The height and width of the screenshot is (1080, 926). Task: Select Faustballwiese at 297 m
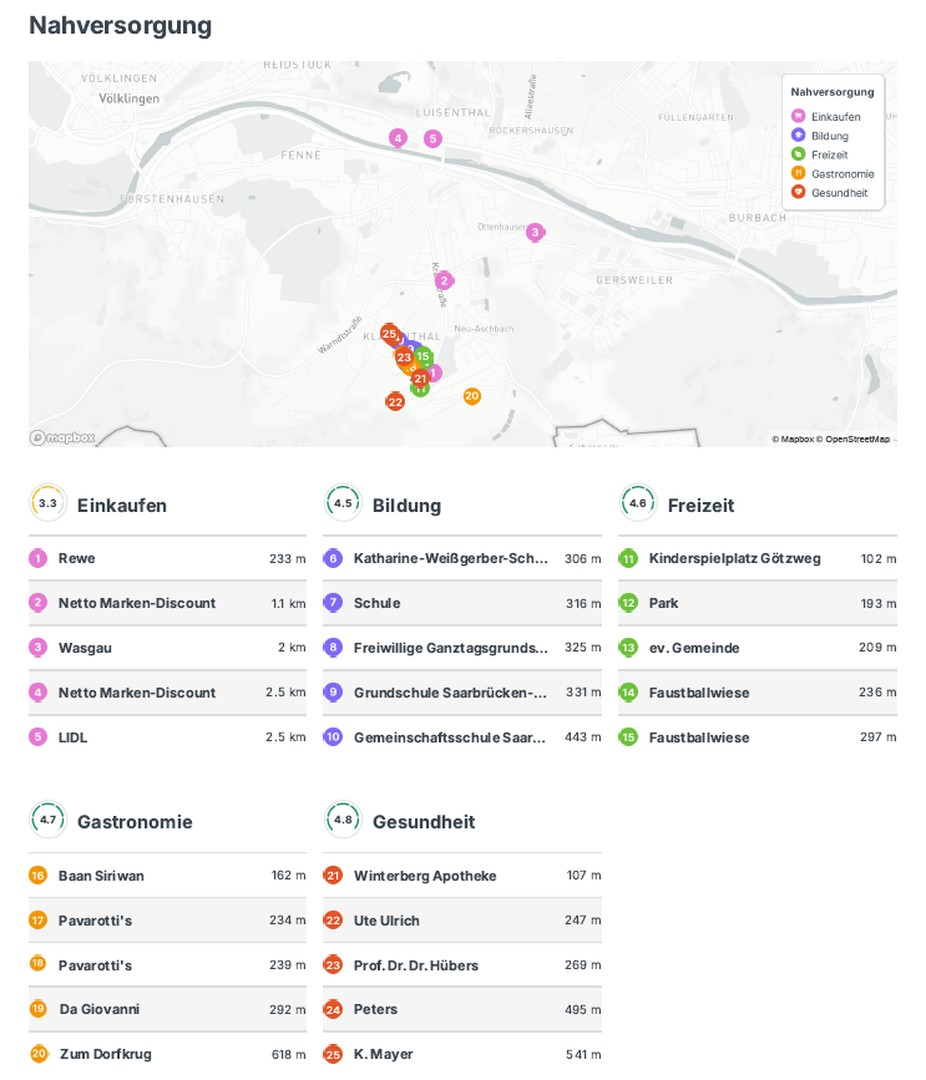pos(758,737)
